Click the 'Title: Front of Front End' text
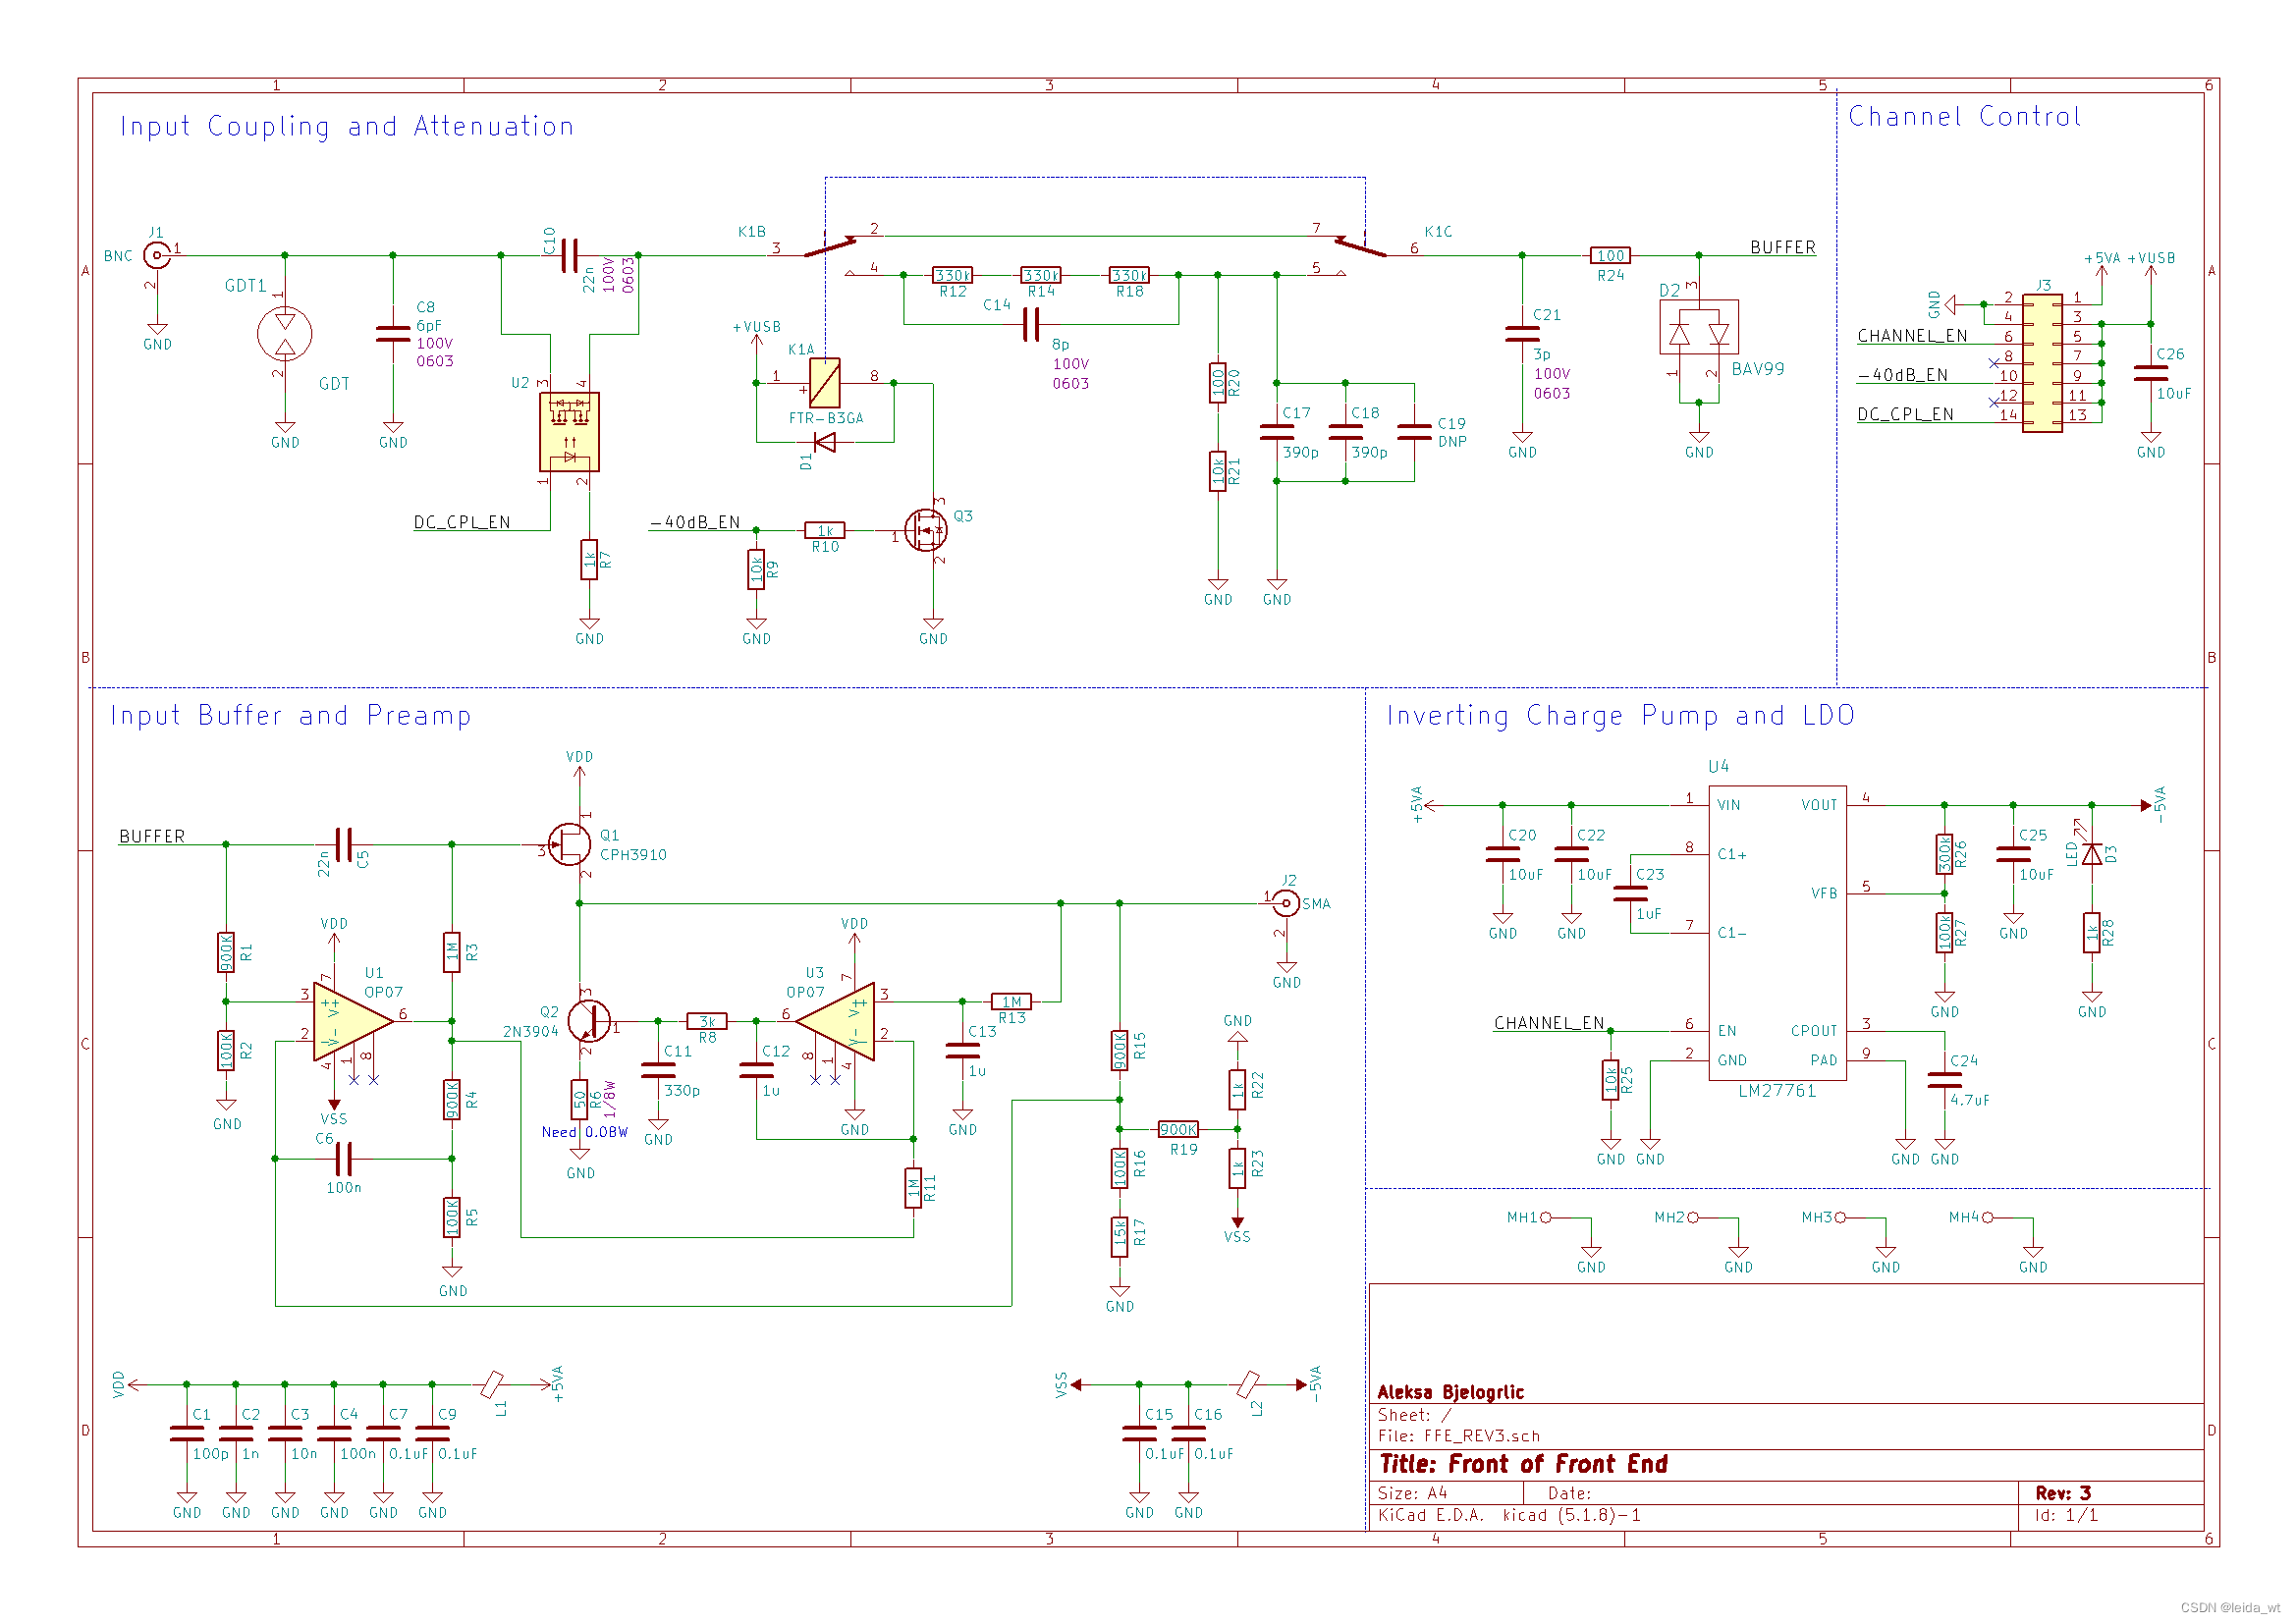 (1523, 1464)
